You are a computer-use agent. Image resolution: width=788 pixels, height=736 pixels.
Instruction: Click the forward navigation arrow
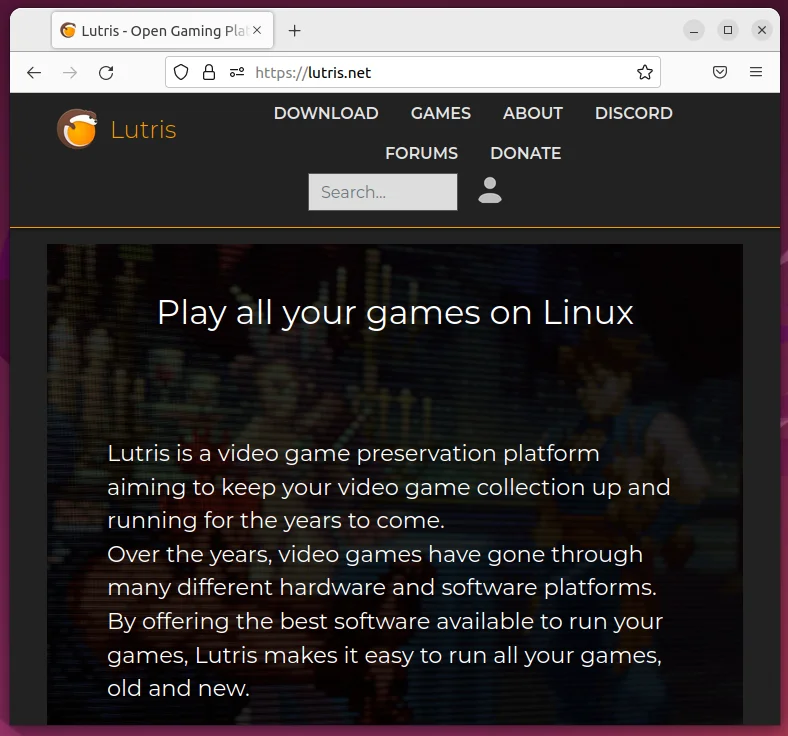tap(70, 73)
